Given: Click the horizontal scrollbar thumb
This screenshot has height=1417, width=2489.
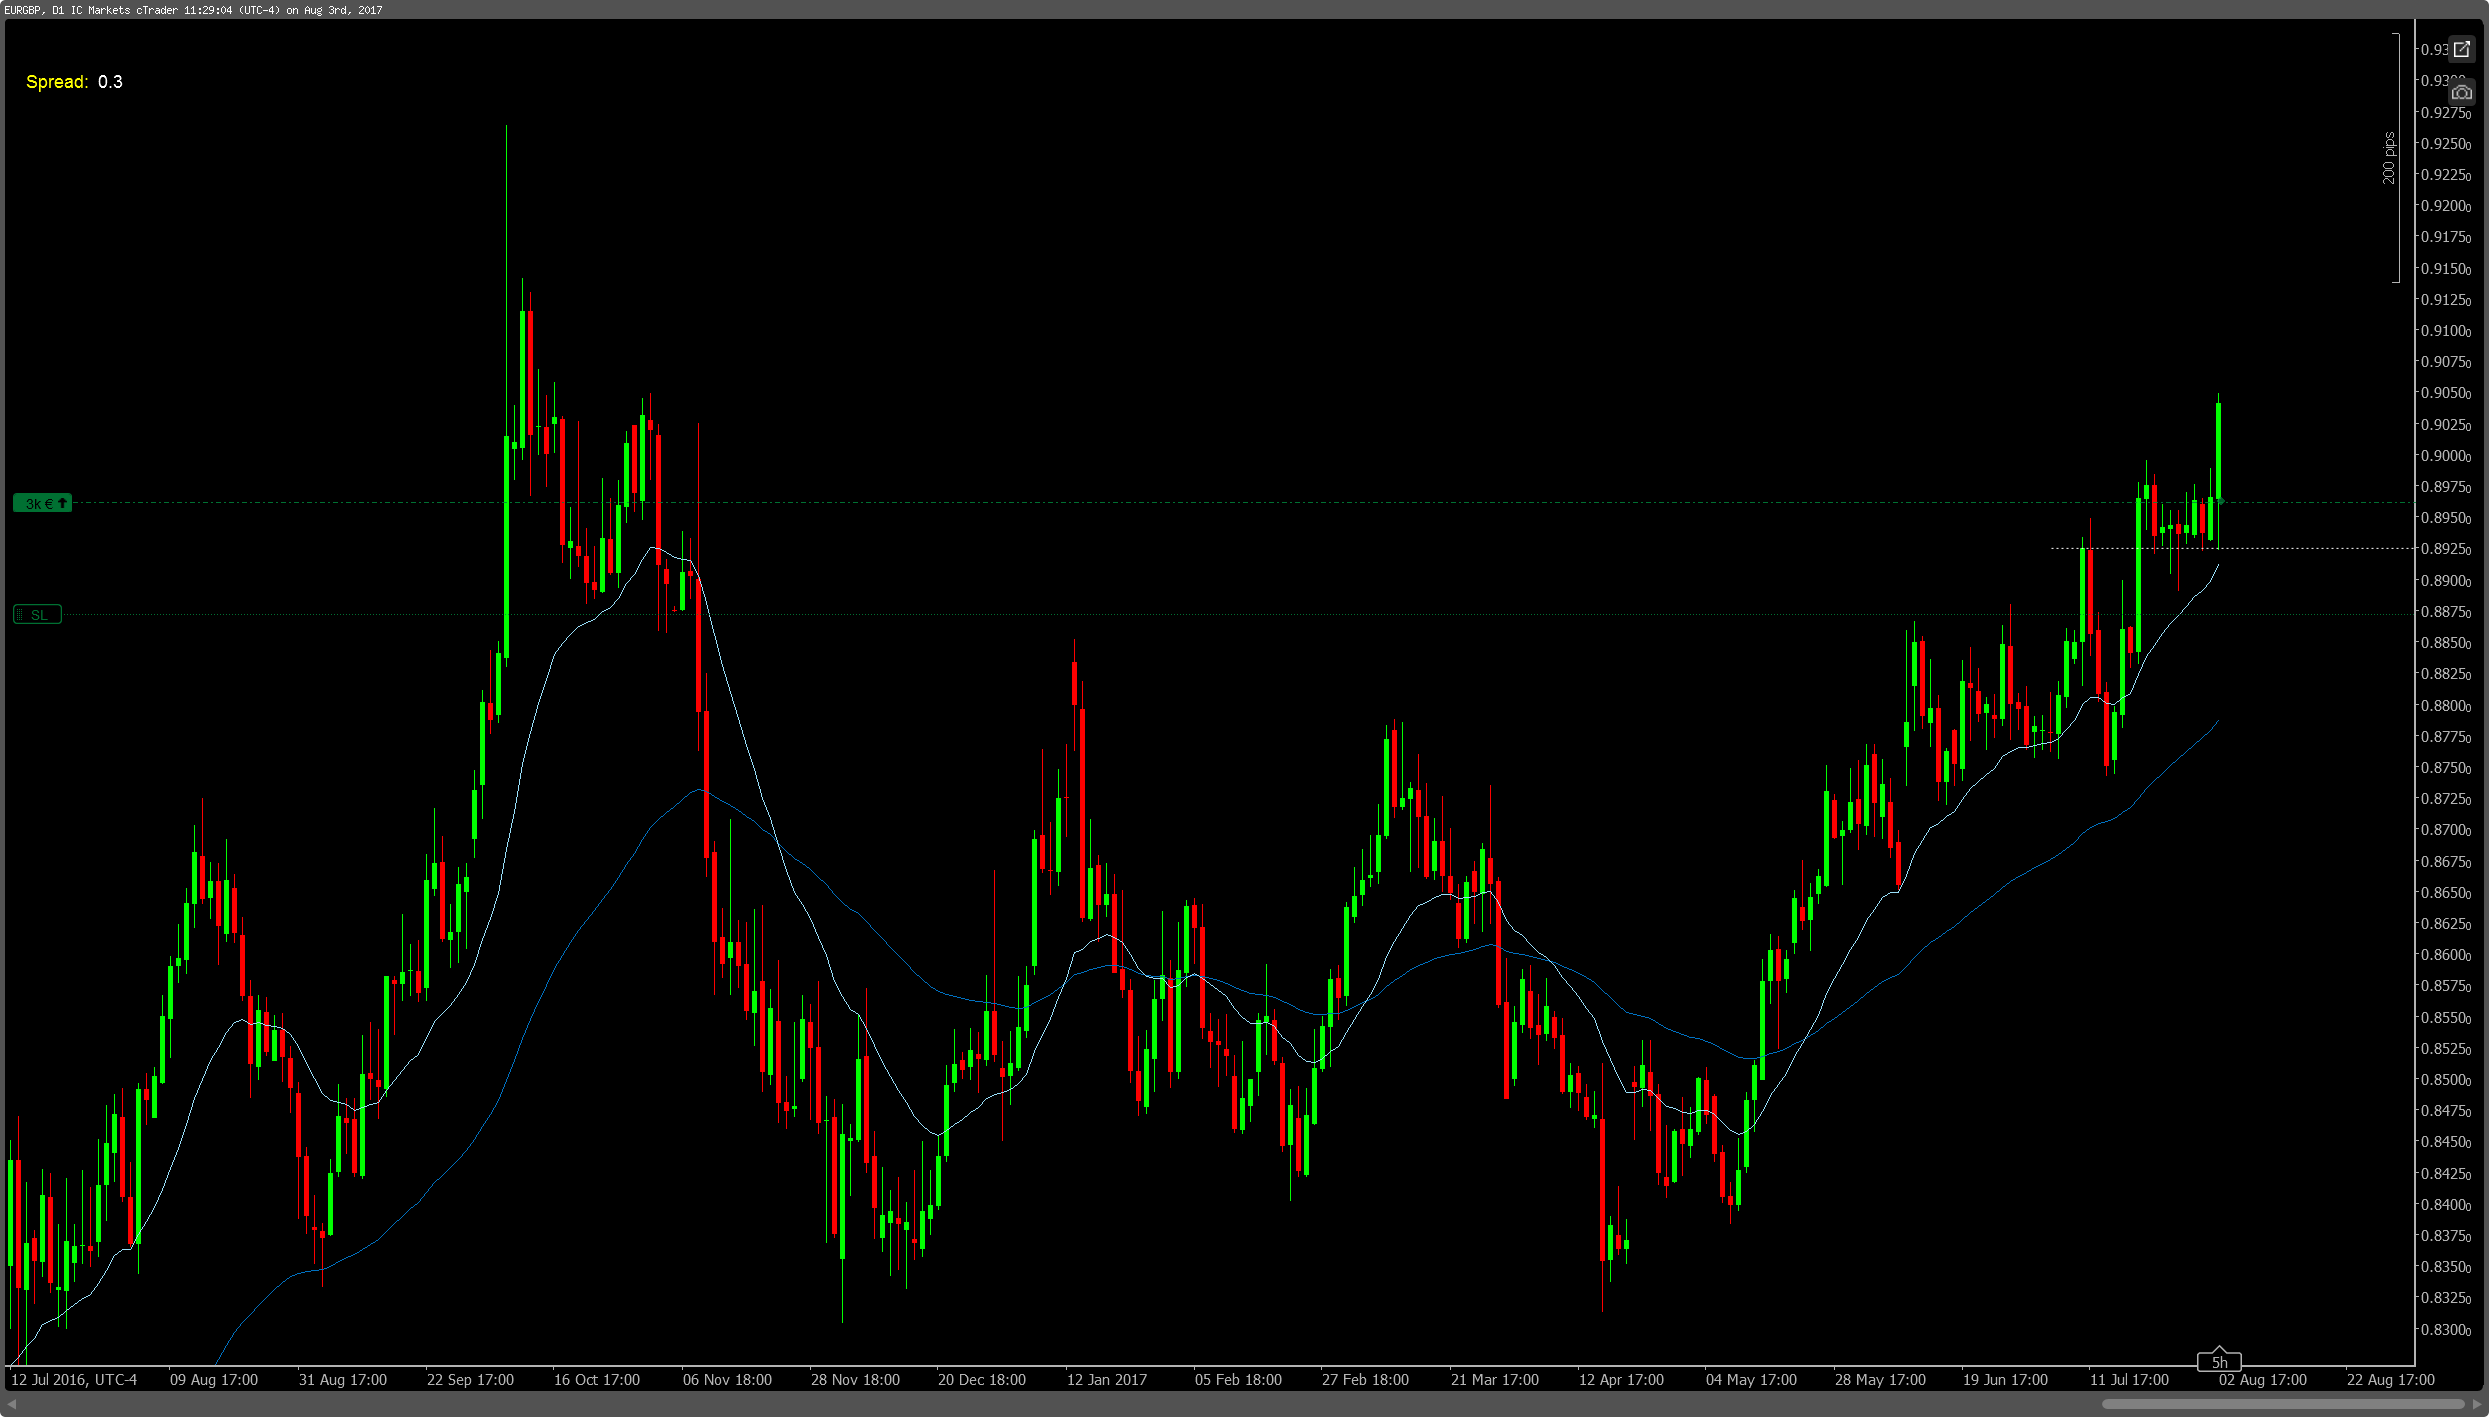Looking at the screenshot, I should coord(2282,1404).
